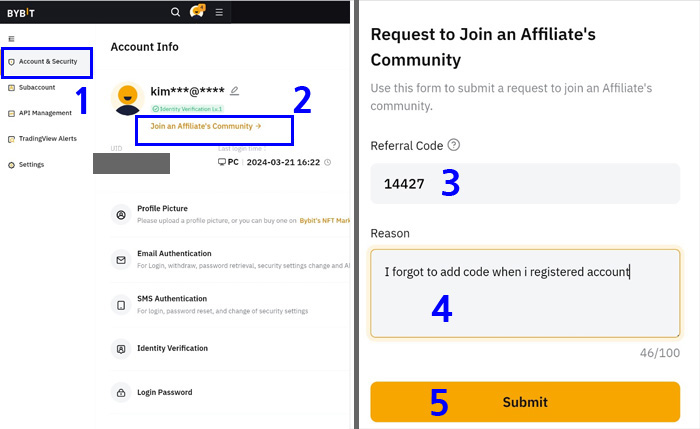Click Join an Affiliate's Community link
The height and width of the screenshot is (429, 700).
(x=206, y=126)
